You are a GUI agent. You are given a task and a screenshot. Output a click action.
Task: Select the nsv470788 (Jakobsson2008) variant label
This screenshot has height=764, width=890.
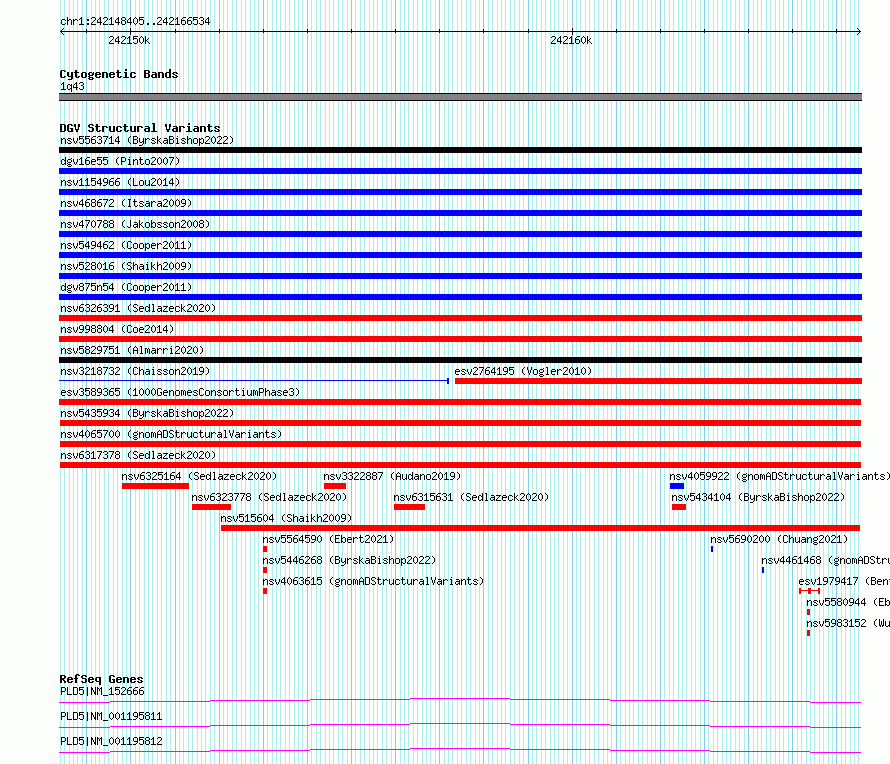pos(135,224)
